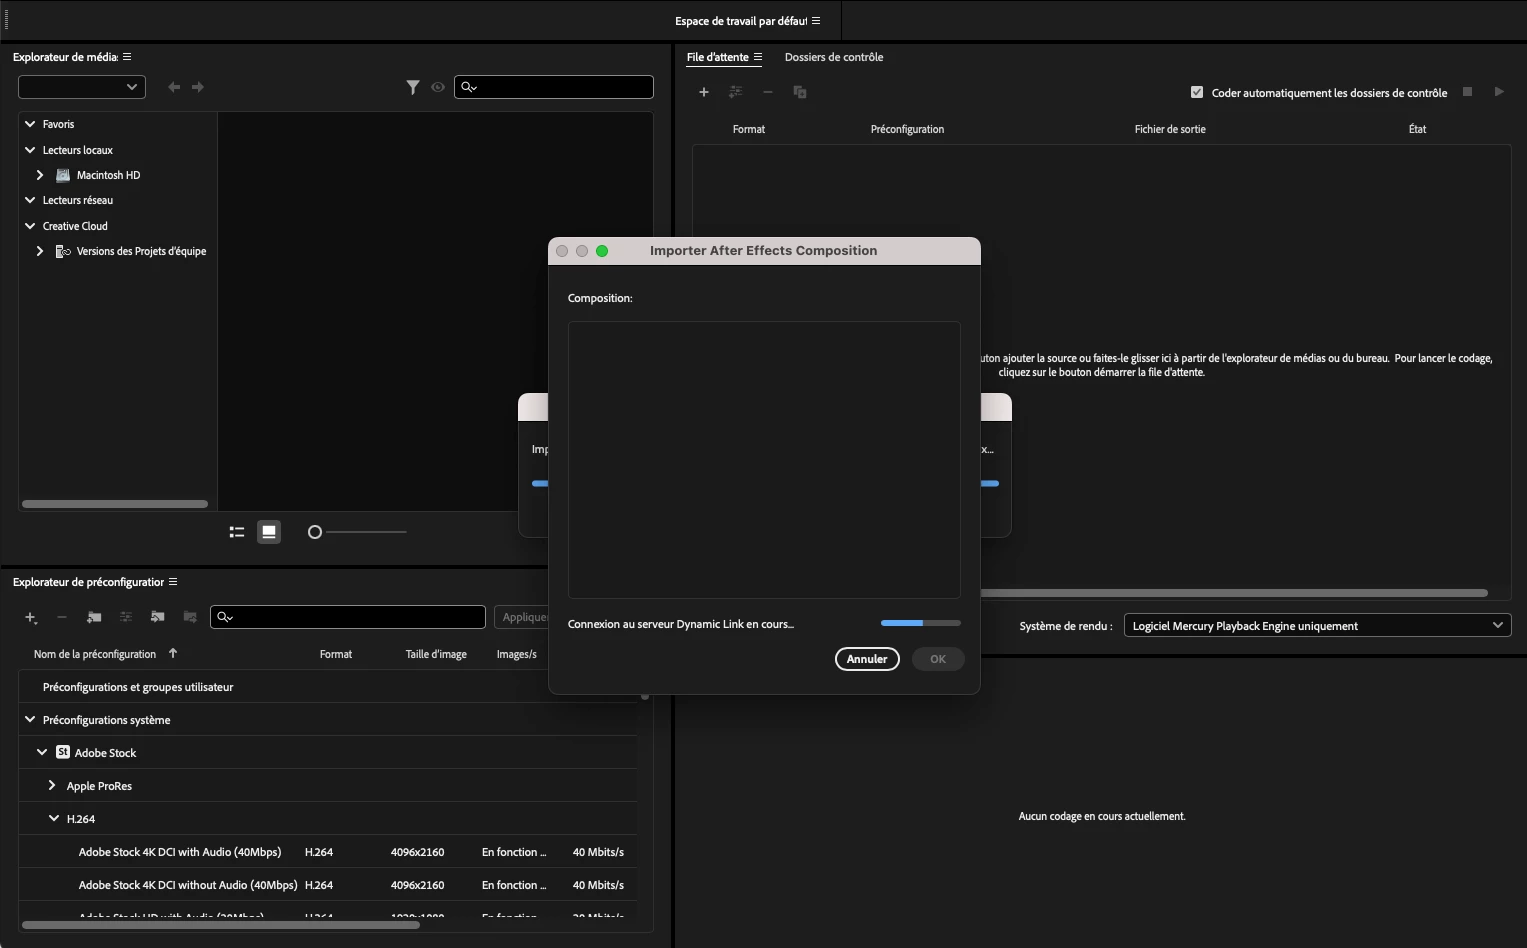Collapse the Adobe Stock preset group

(x=42, y=753)
